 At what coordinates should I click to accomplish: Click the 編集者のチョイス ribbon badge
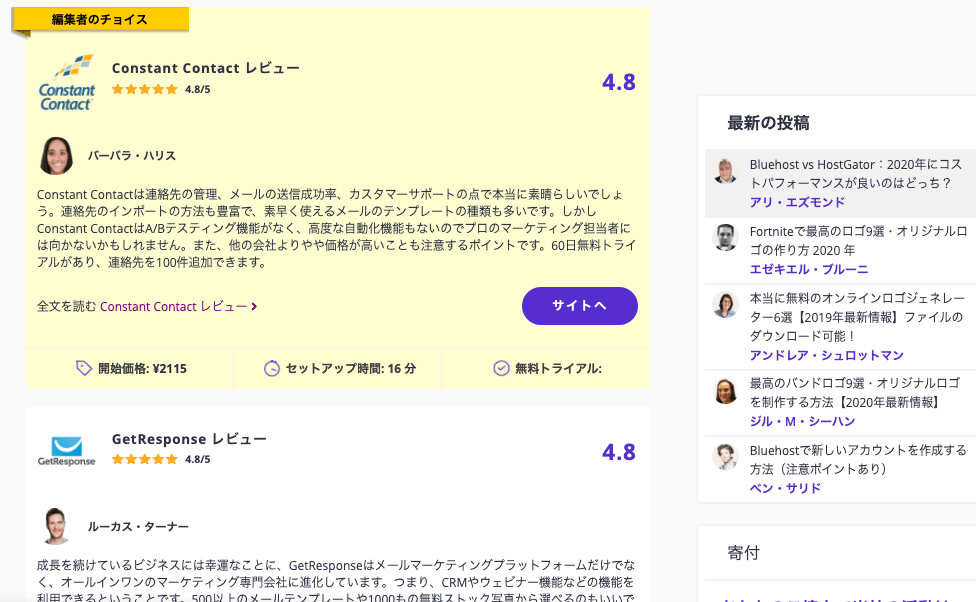tap(100, 20)
